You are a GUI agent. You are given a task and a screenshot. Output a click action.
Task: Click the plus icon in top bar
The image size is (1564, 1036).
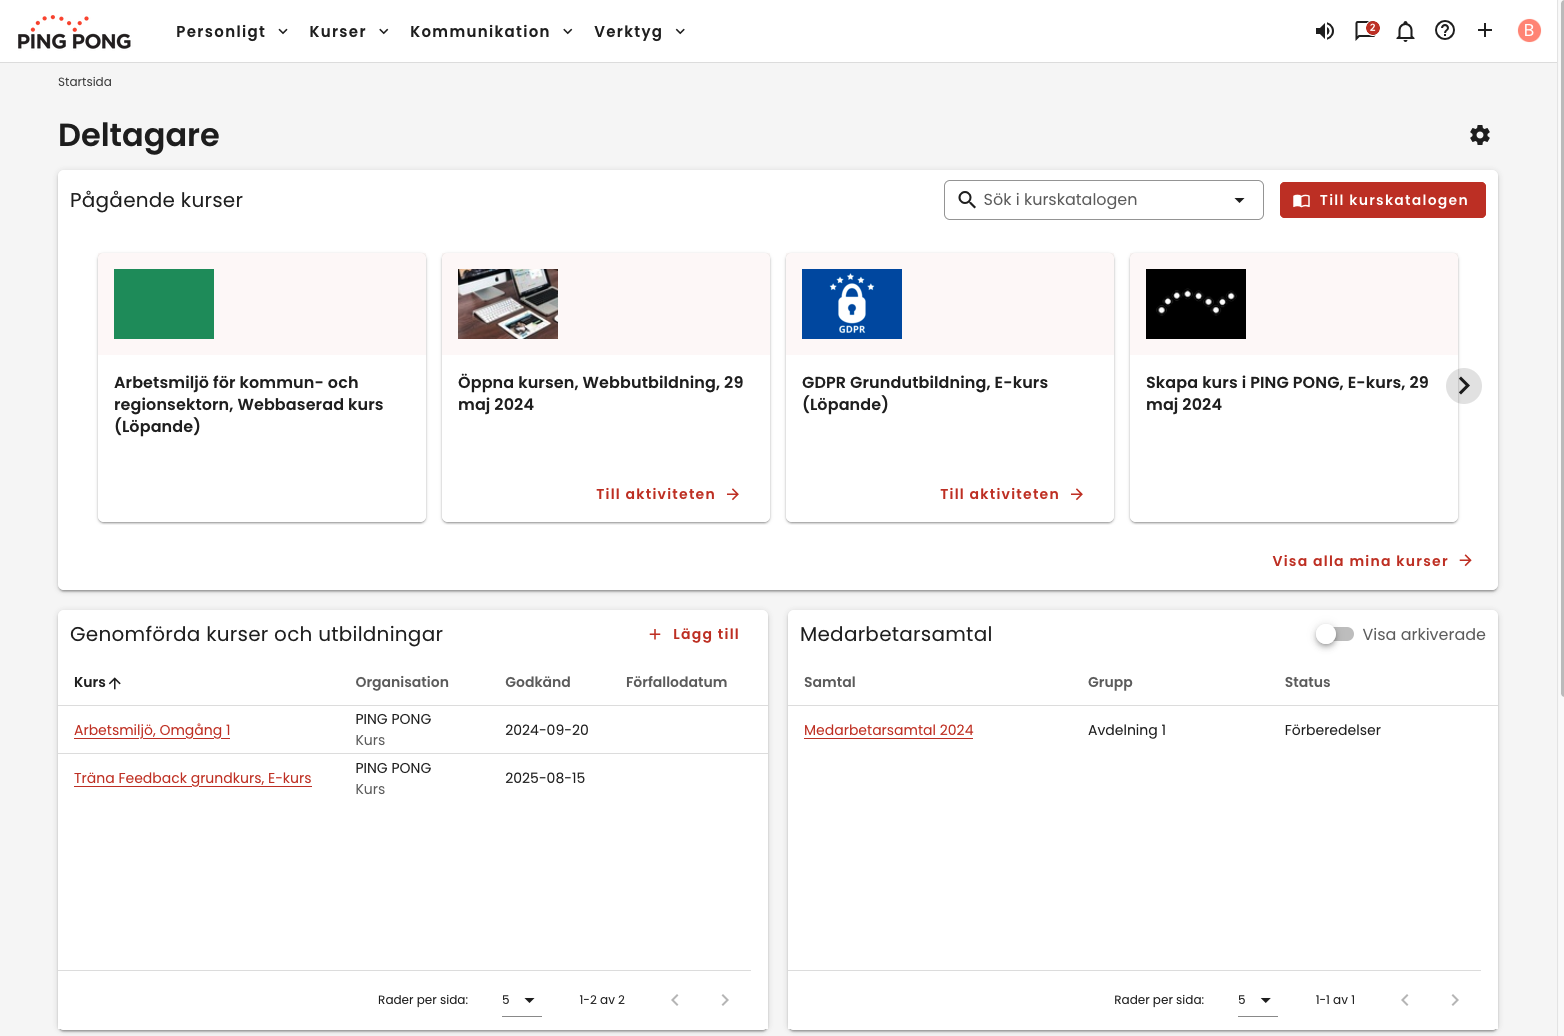1485,31
